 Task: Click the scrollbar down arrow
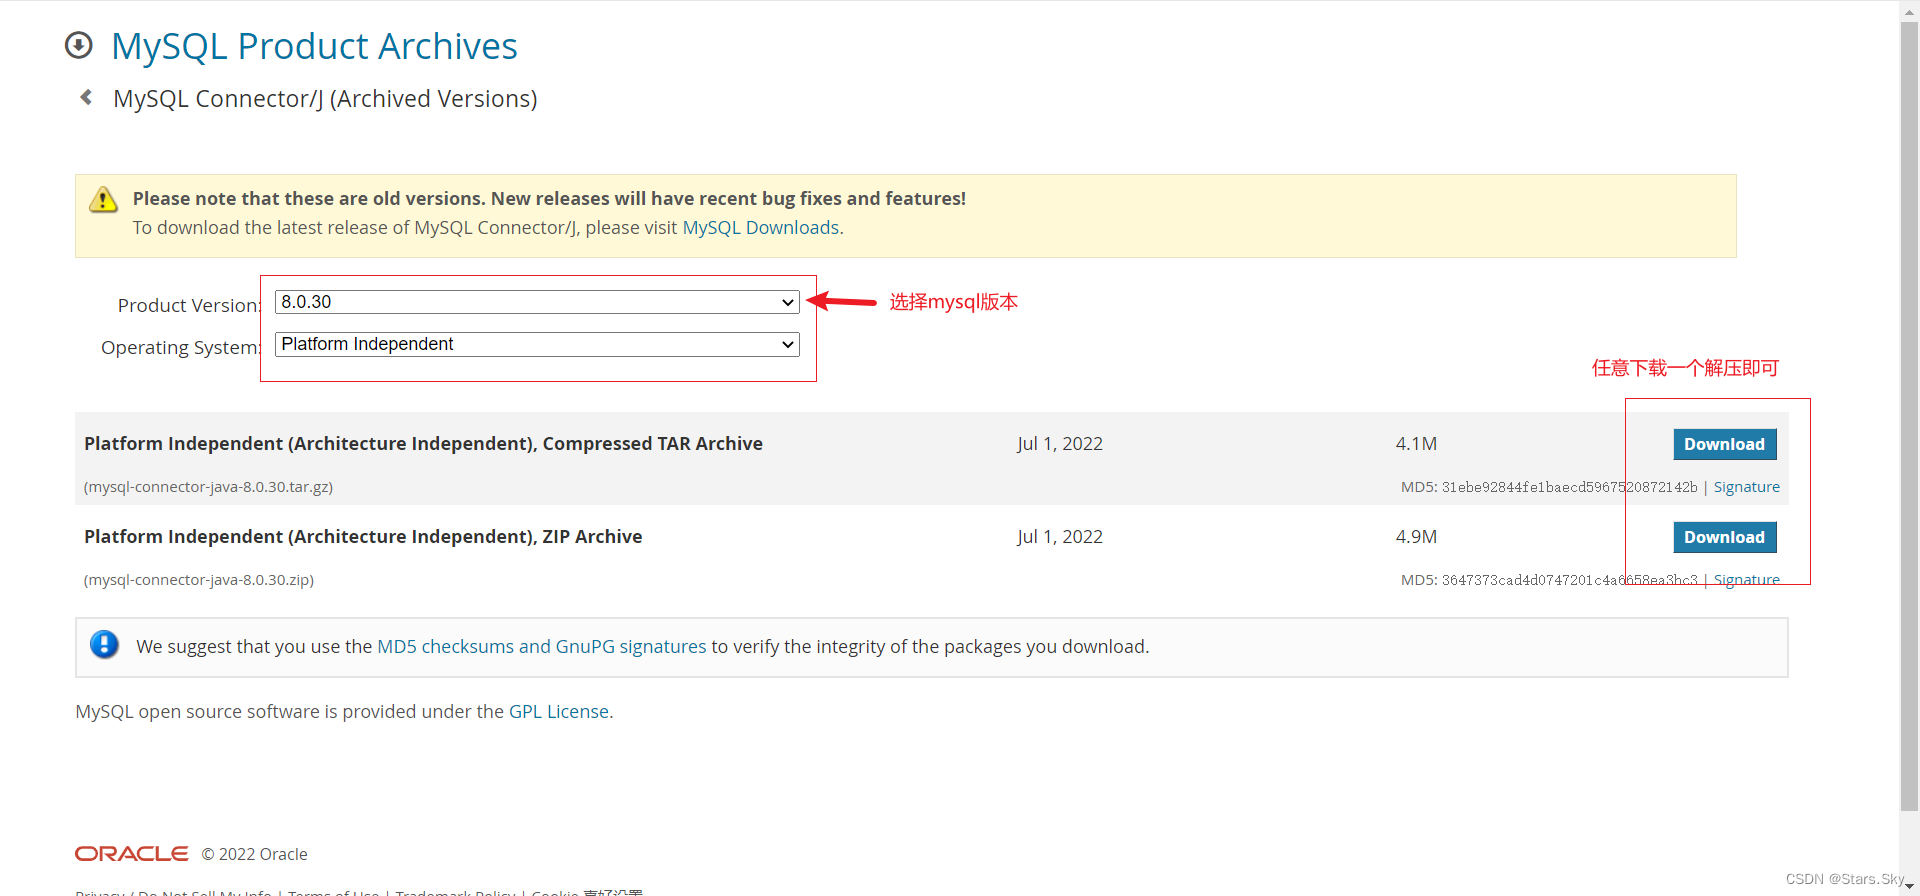pos(1909,885)
